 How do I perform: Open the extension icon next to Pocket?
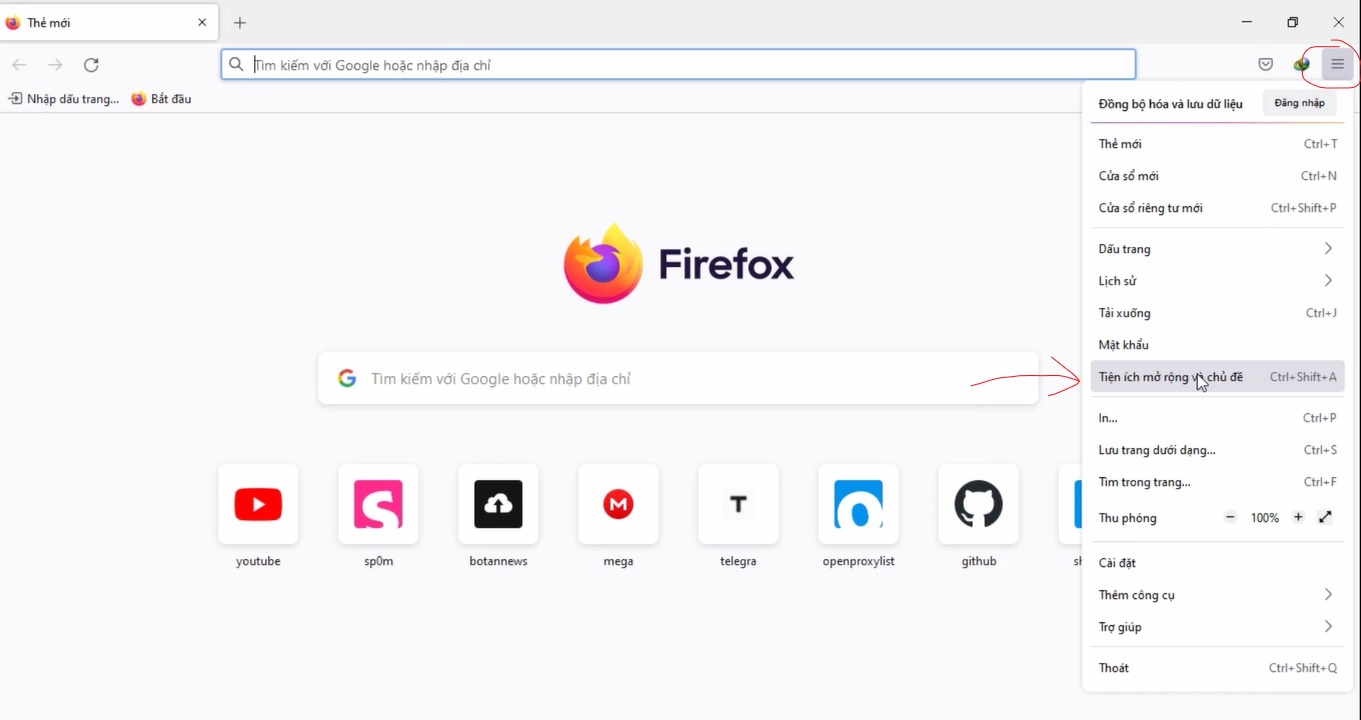point(1301,65)
